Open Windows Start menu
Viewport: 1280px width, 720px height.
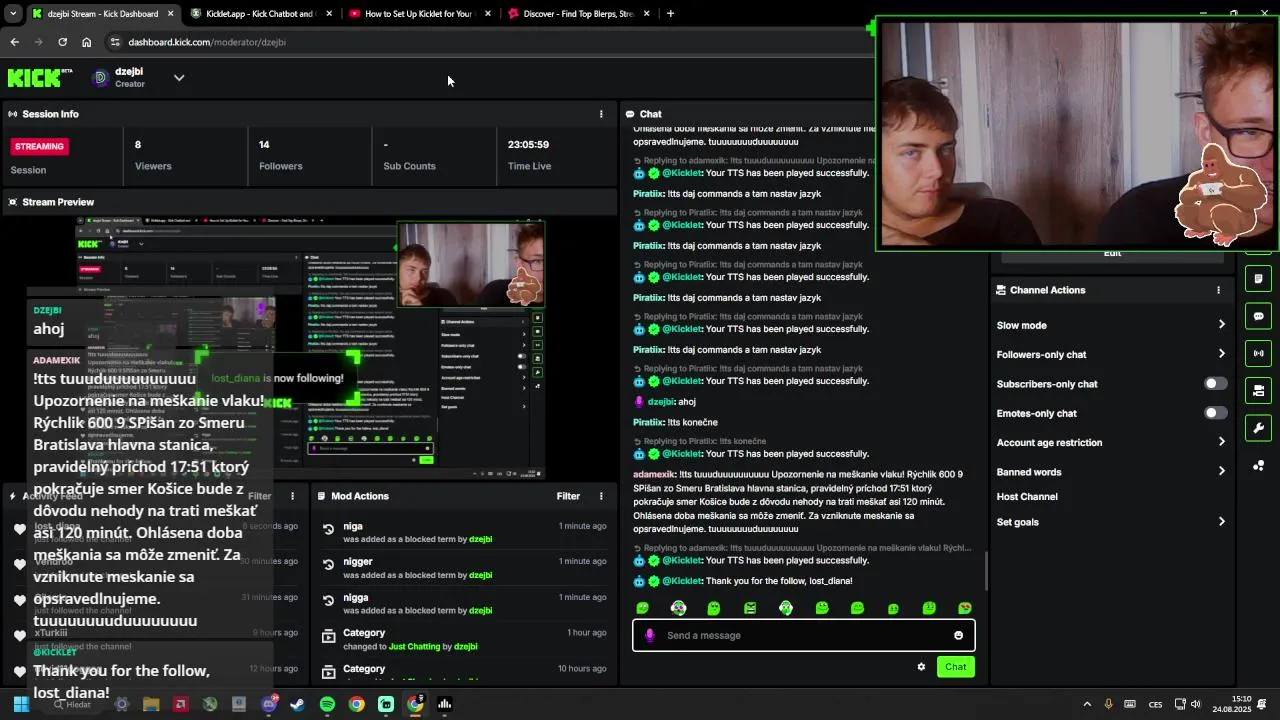(21, 704)
